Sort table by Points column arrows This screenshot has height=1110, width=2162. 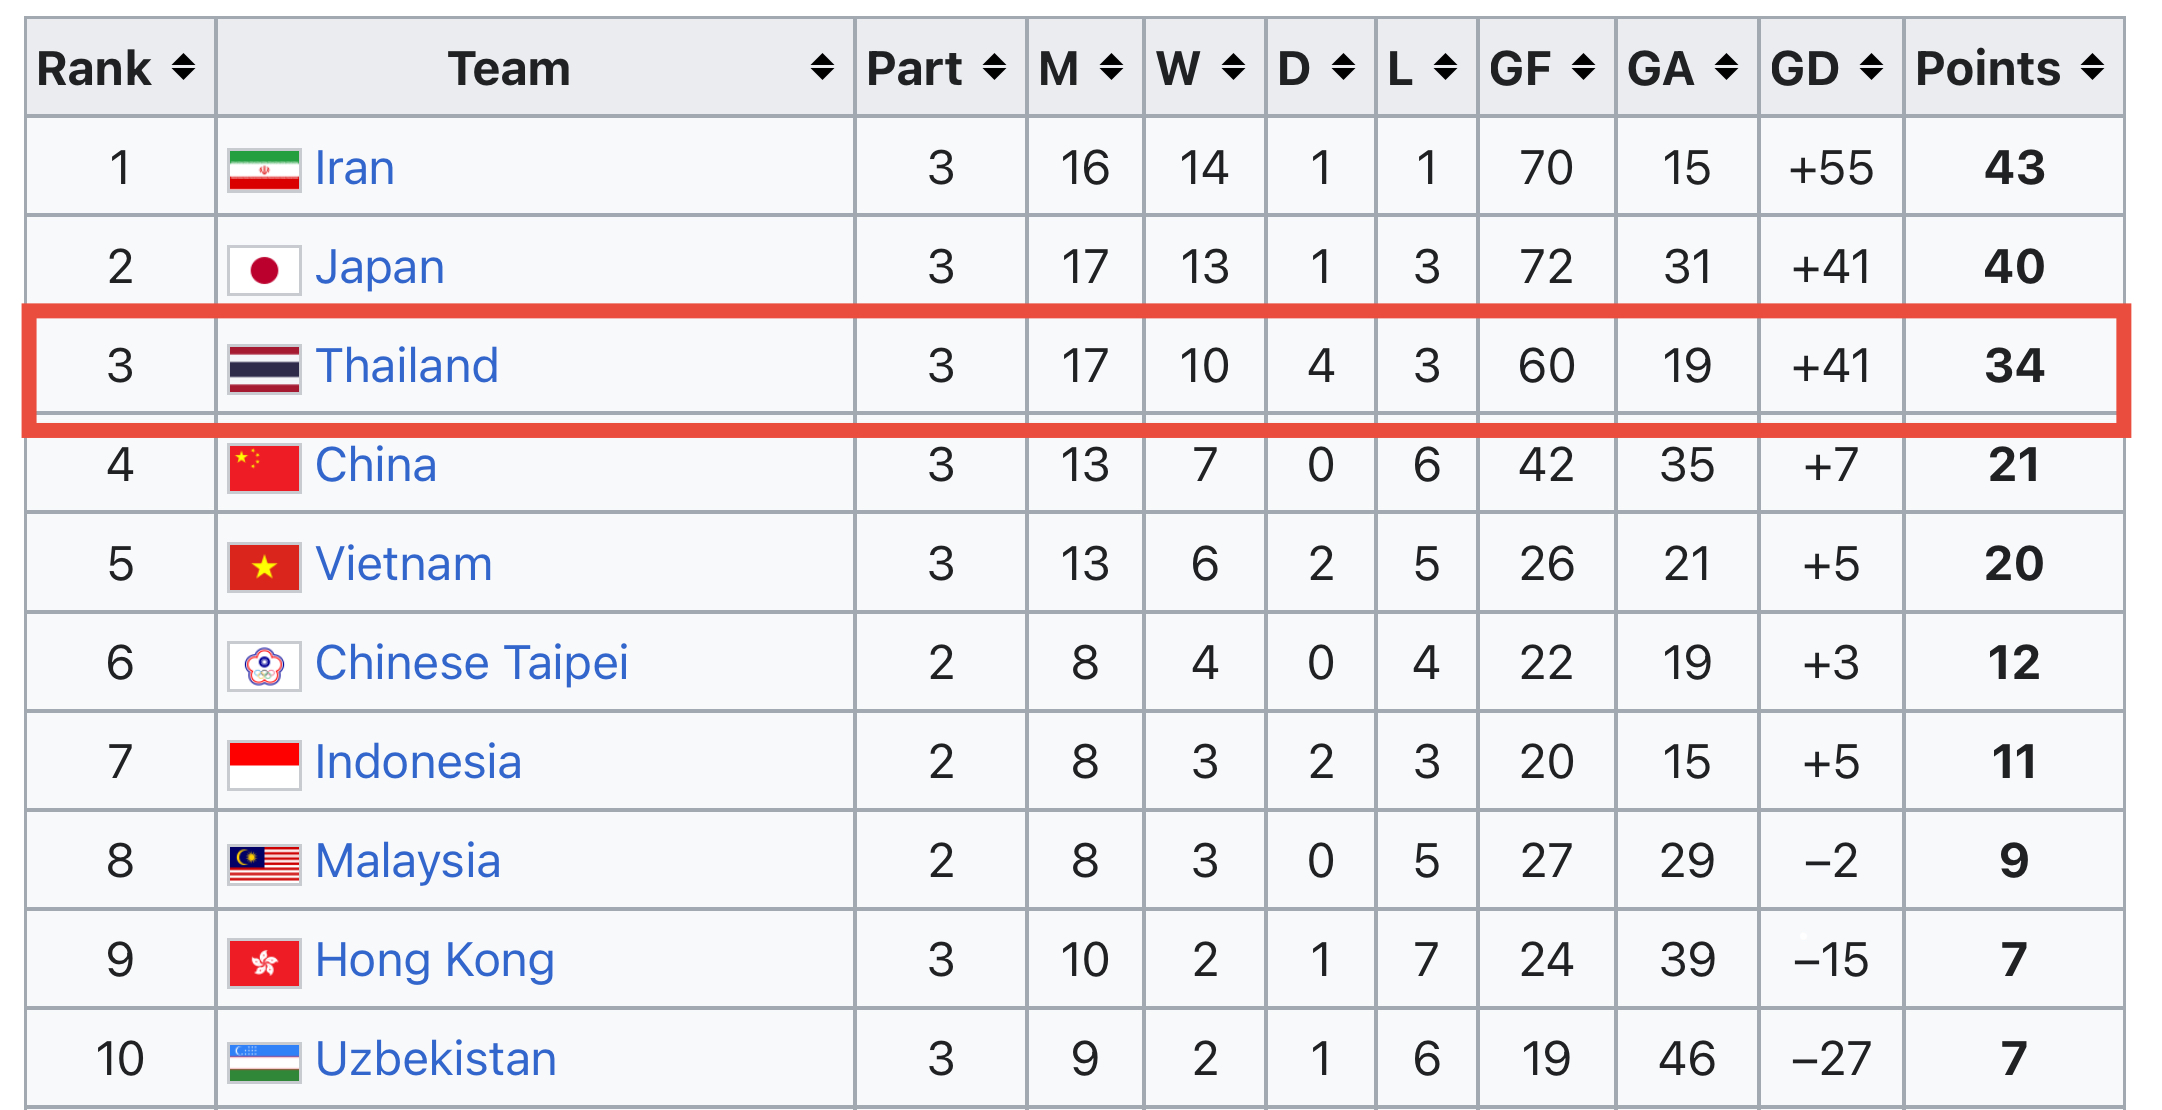(x=2092, y=68)
